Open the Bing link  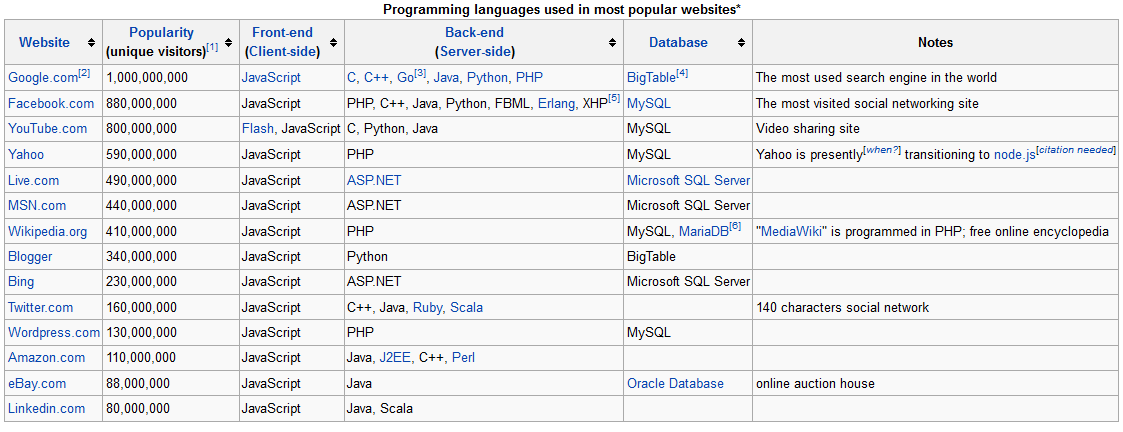pos(21,282)
